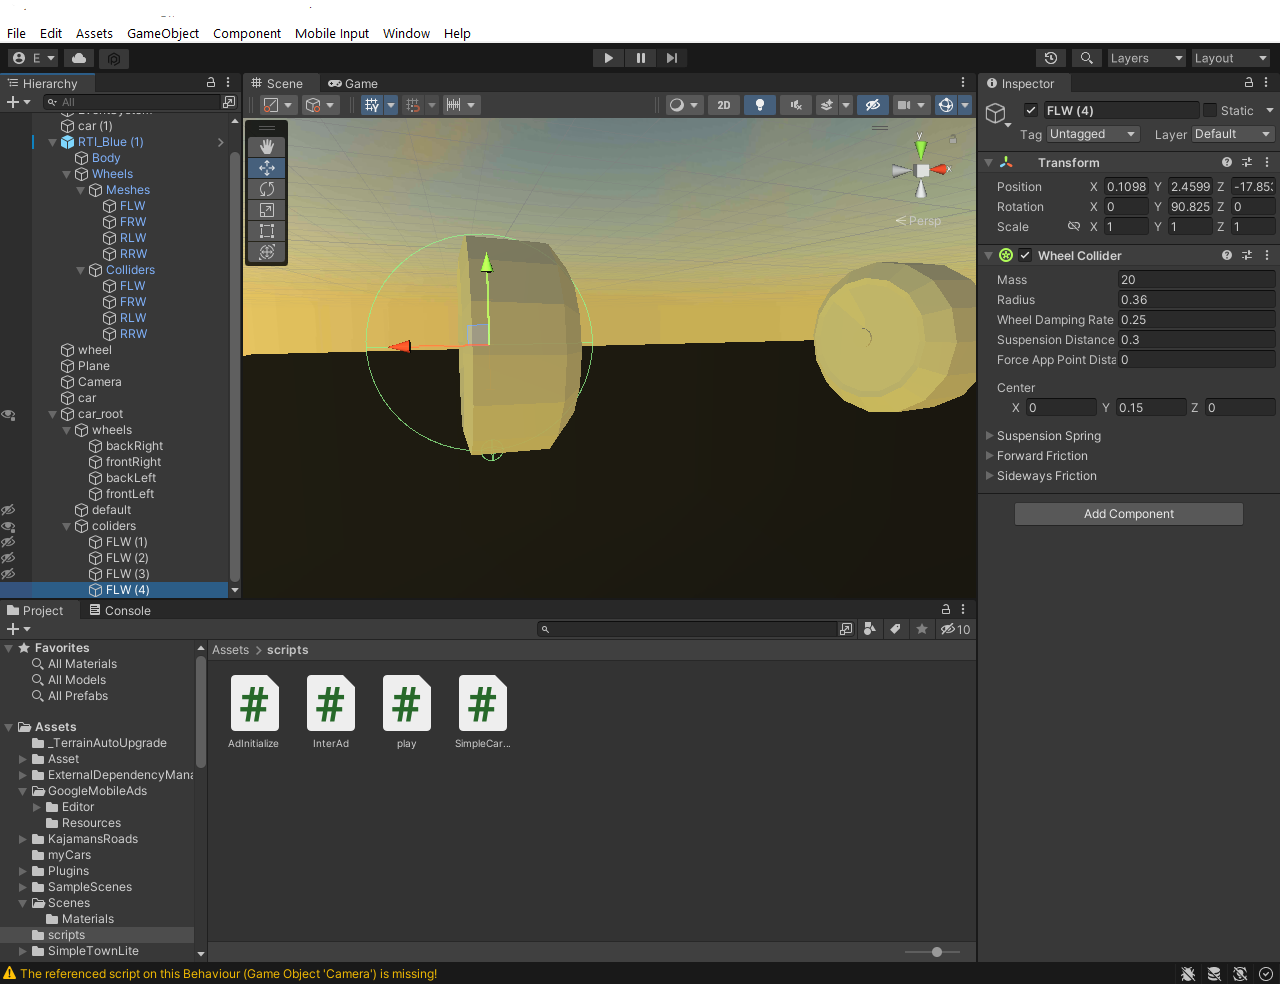Select the Scale tool
Screen dimensions: 1280x984
coord(267,210)
